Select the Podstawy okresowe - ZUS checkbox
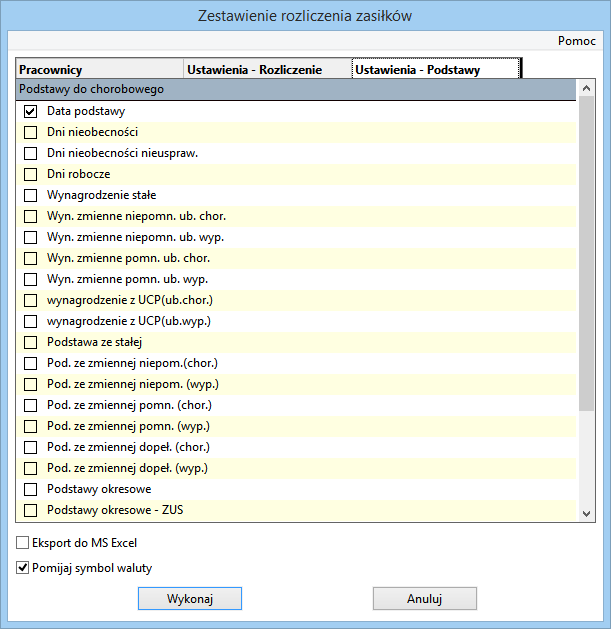This screenshot has height=629, width=611. [x=30, y=510]
